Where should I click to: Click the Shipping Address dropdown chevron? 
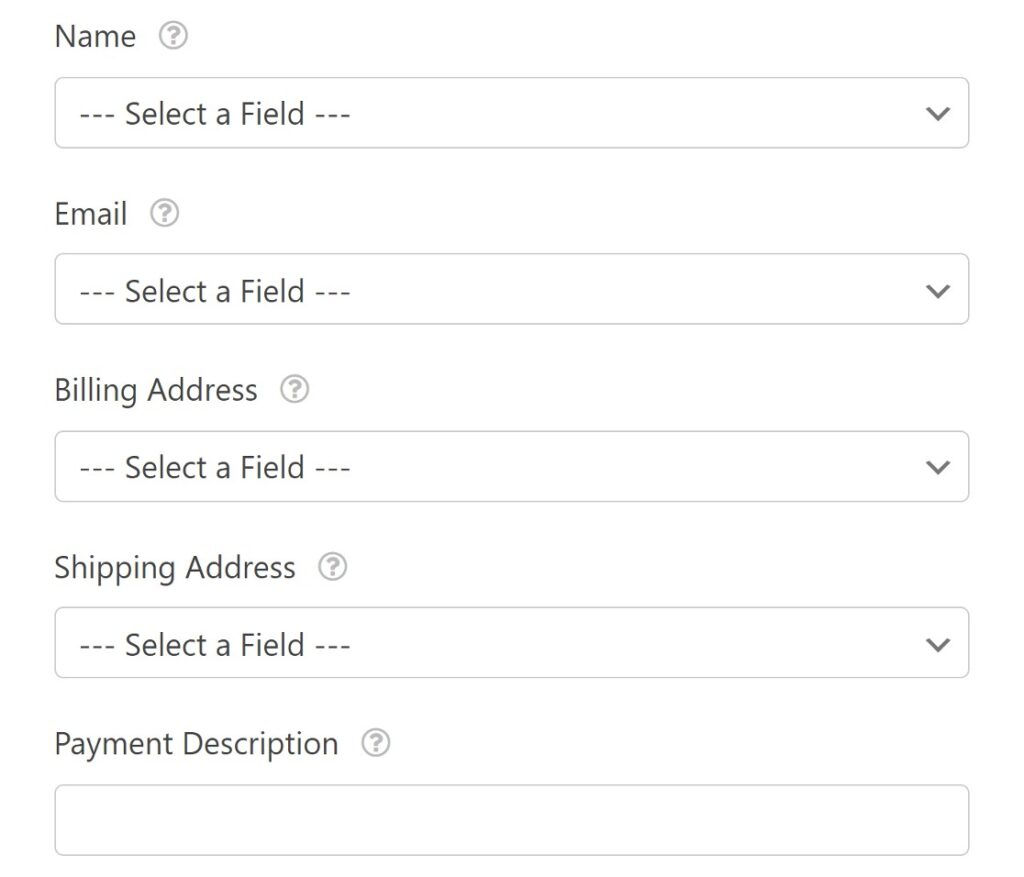(938, 643)
